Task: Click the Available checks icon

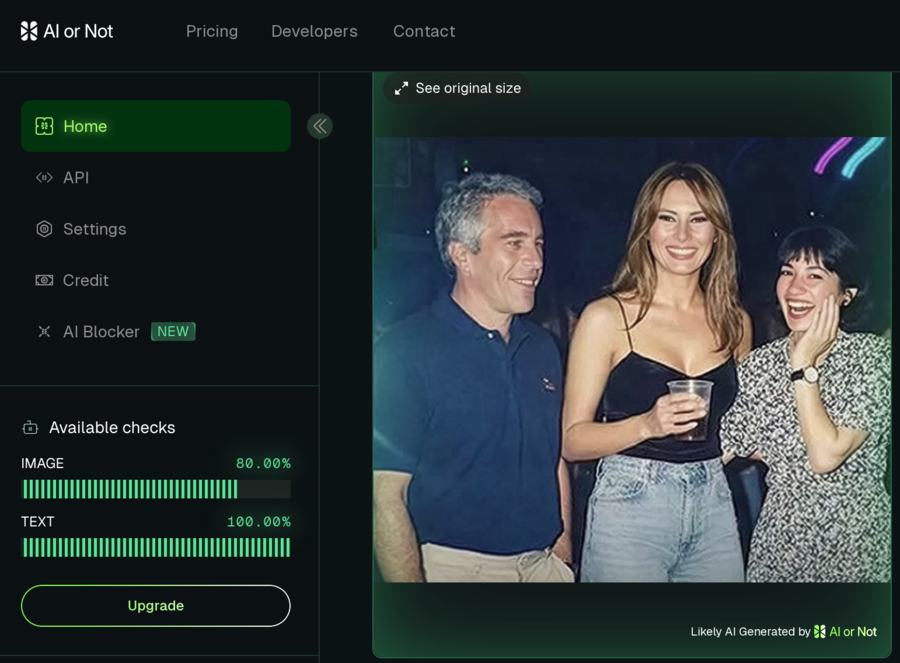Action: pyautogui.click(x=30, y=428)
